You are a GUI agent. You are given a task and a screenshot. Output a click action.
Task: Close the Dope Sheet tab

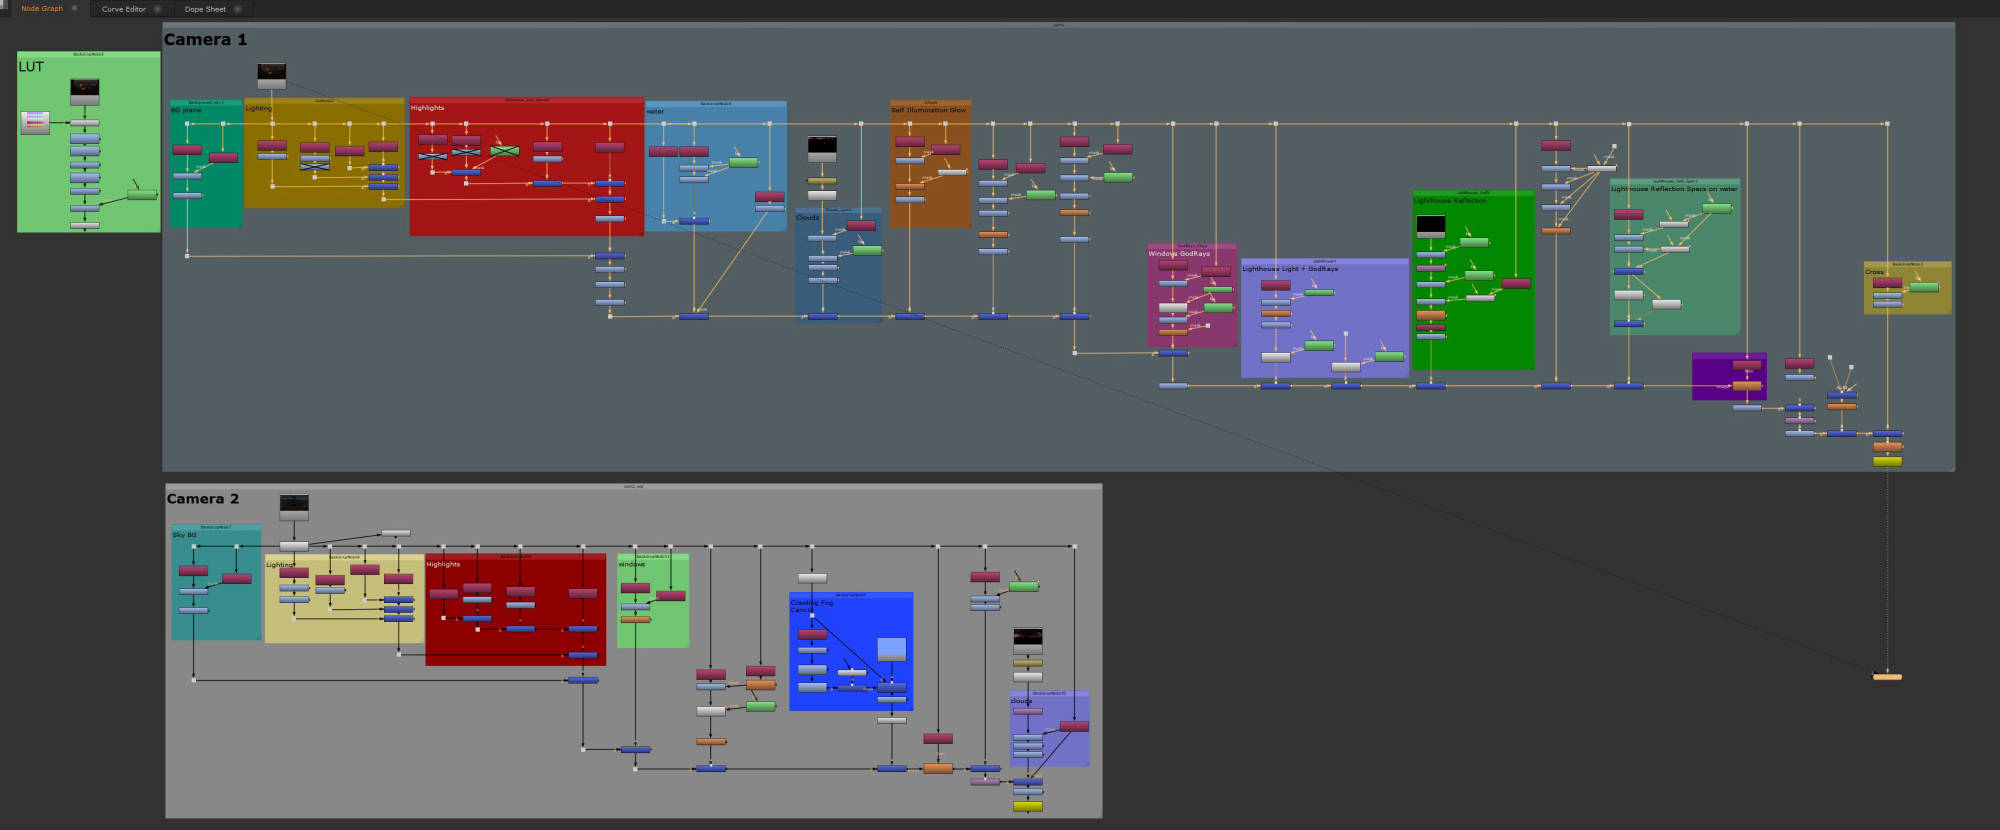(x=237, y=9)
